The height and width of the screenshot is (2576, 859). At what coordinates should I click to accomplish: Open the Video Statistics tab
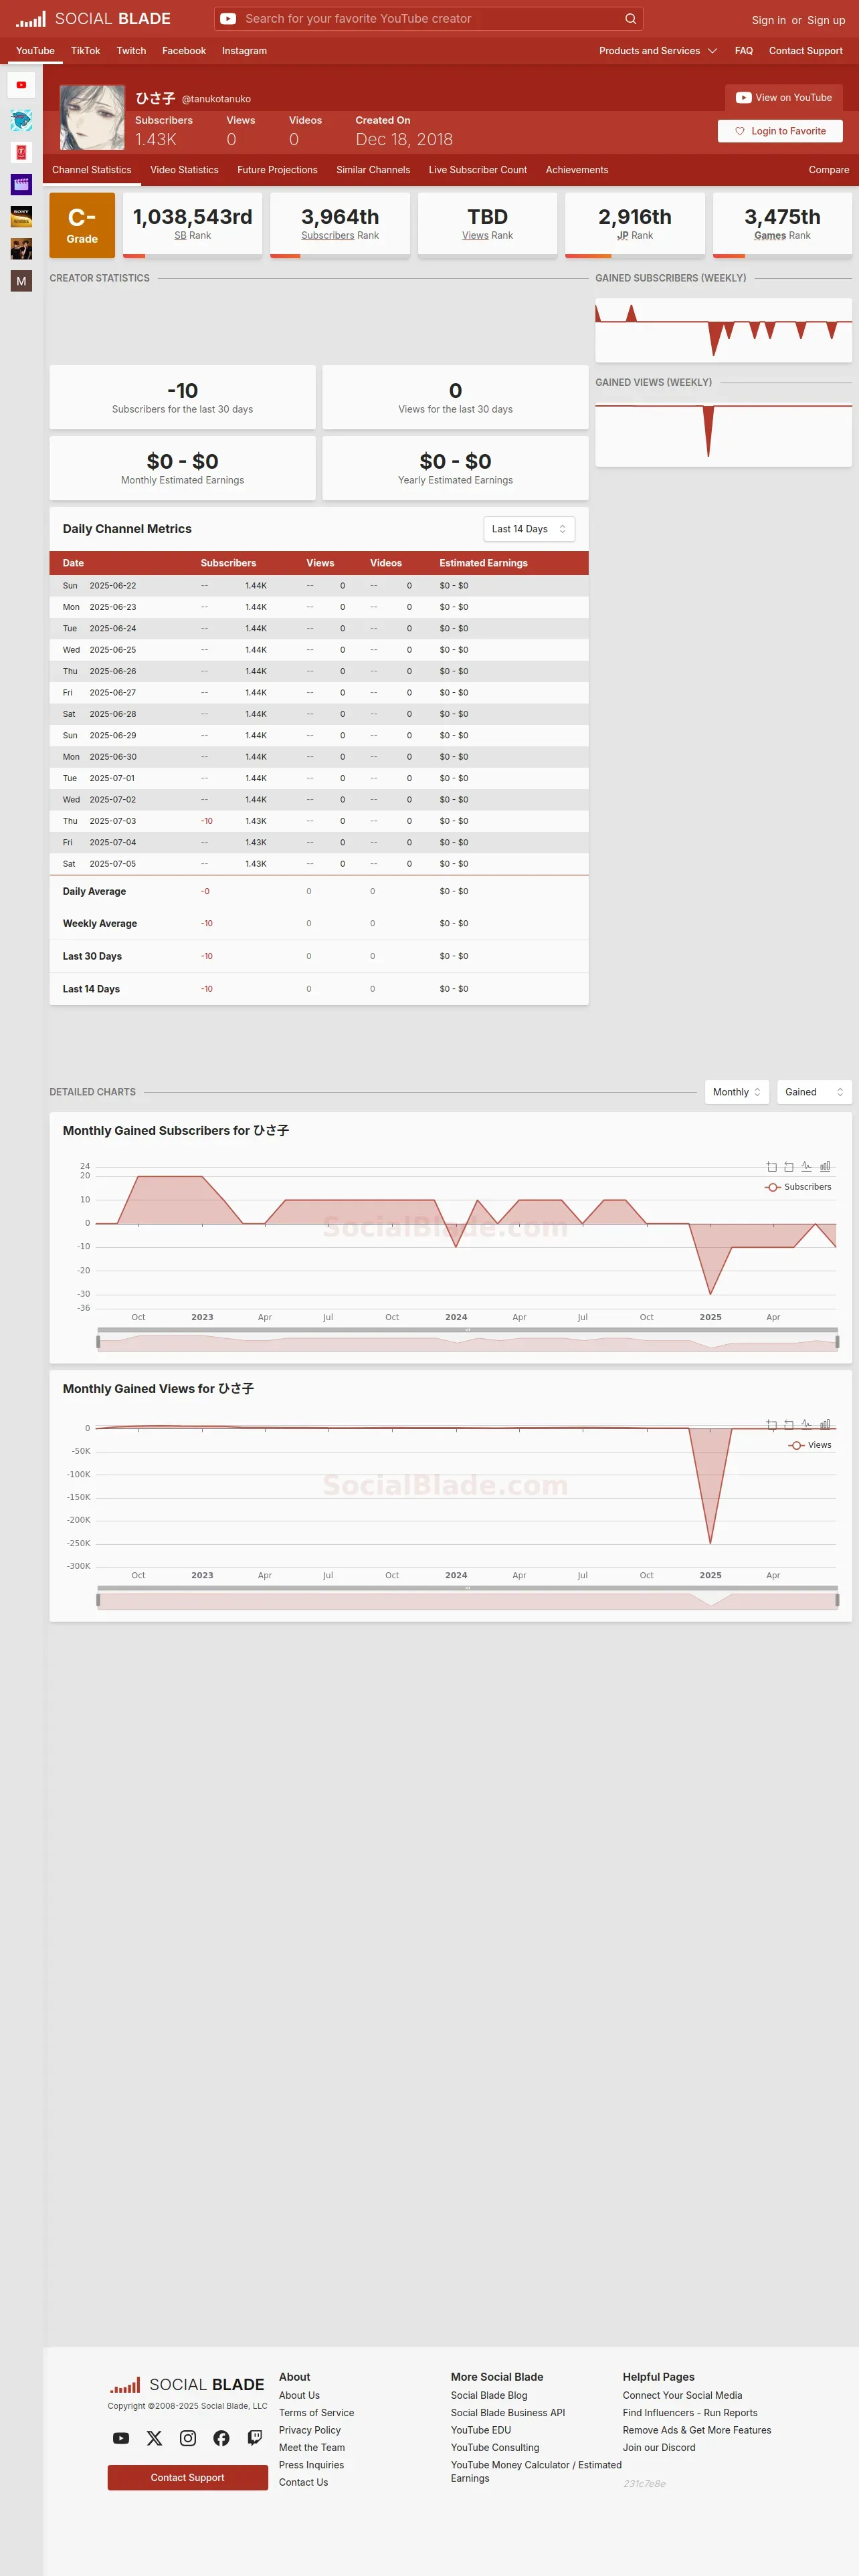[184, 170]
